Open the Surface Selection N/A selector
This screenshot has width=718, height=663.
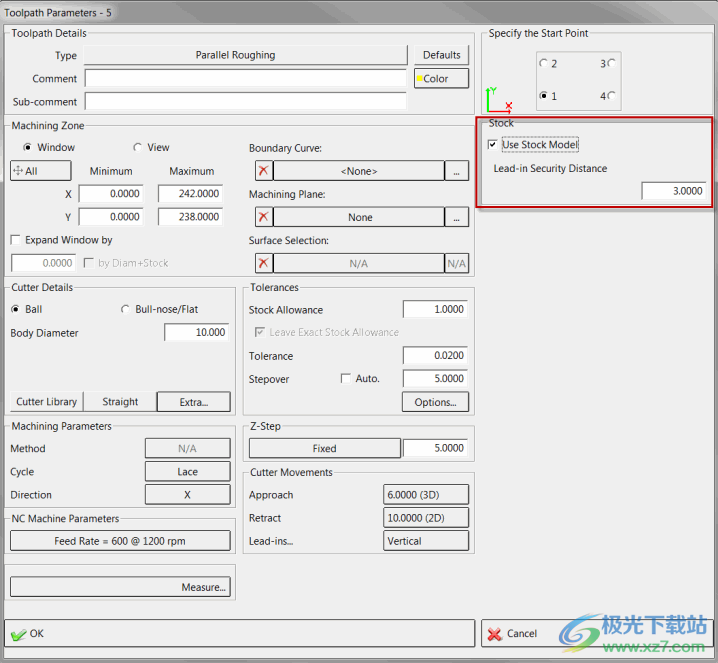[x=359, y=263]
